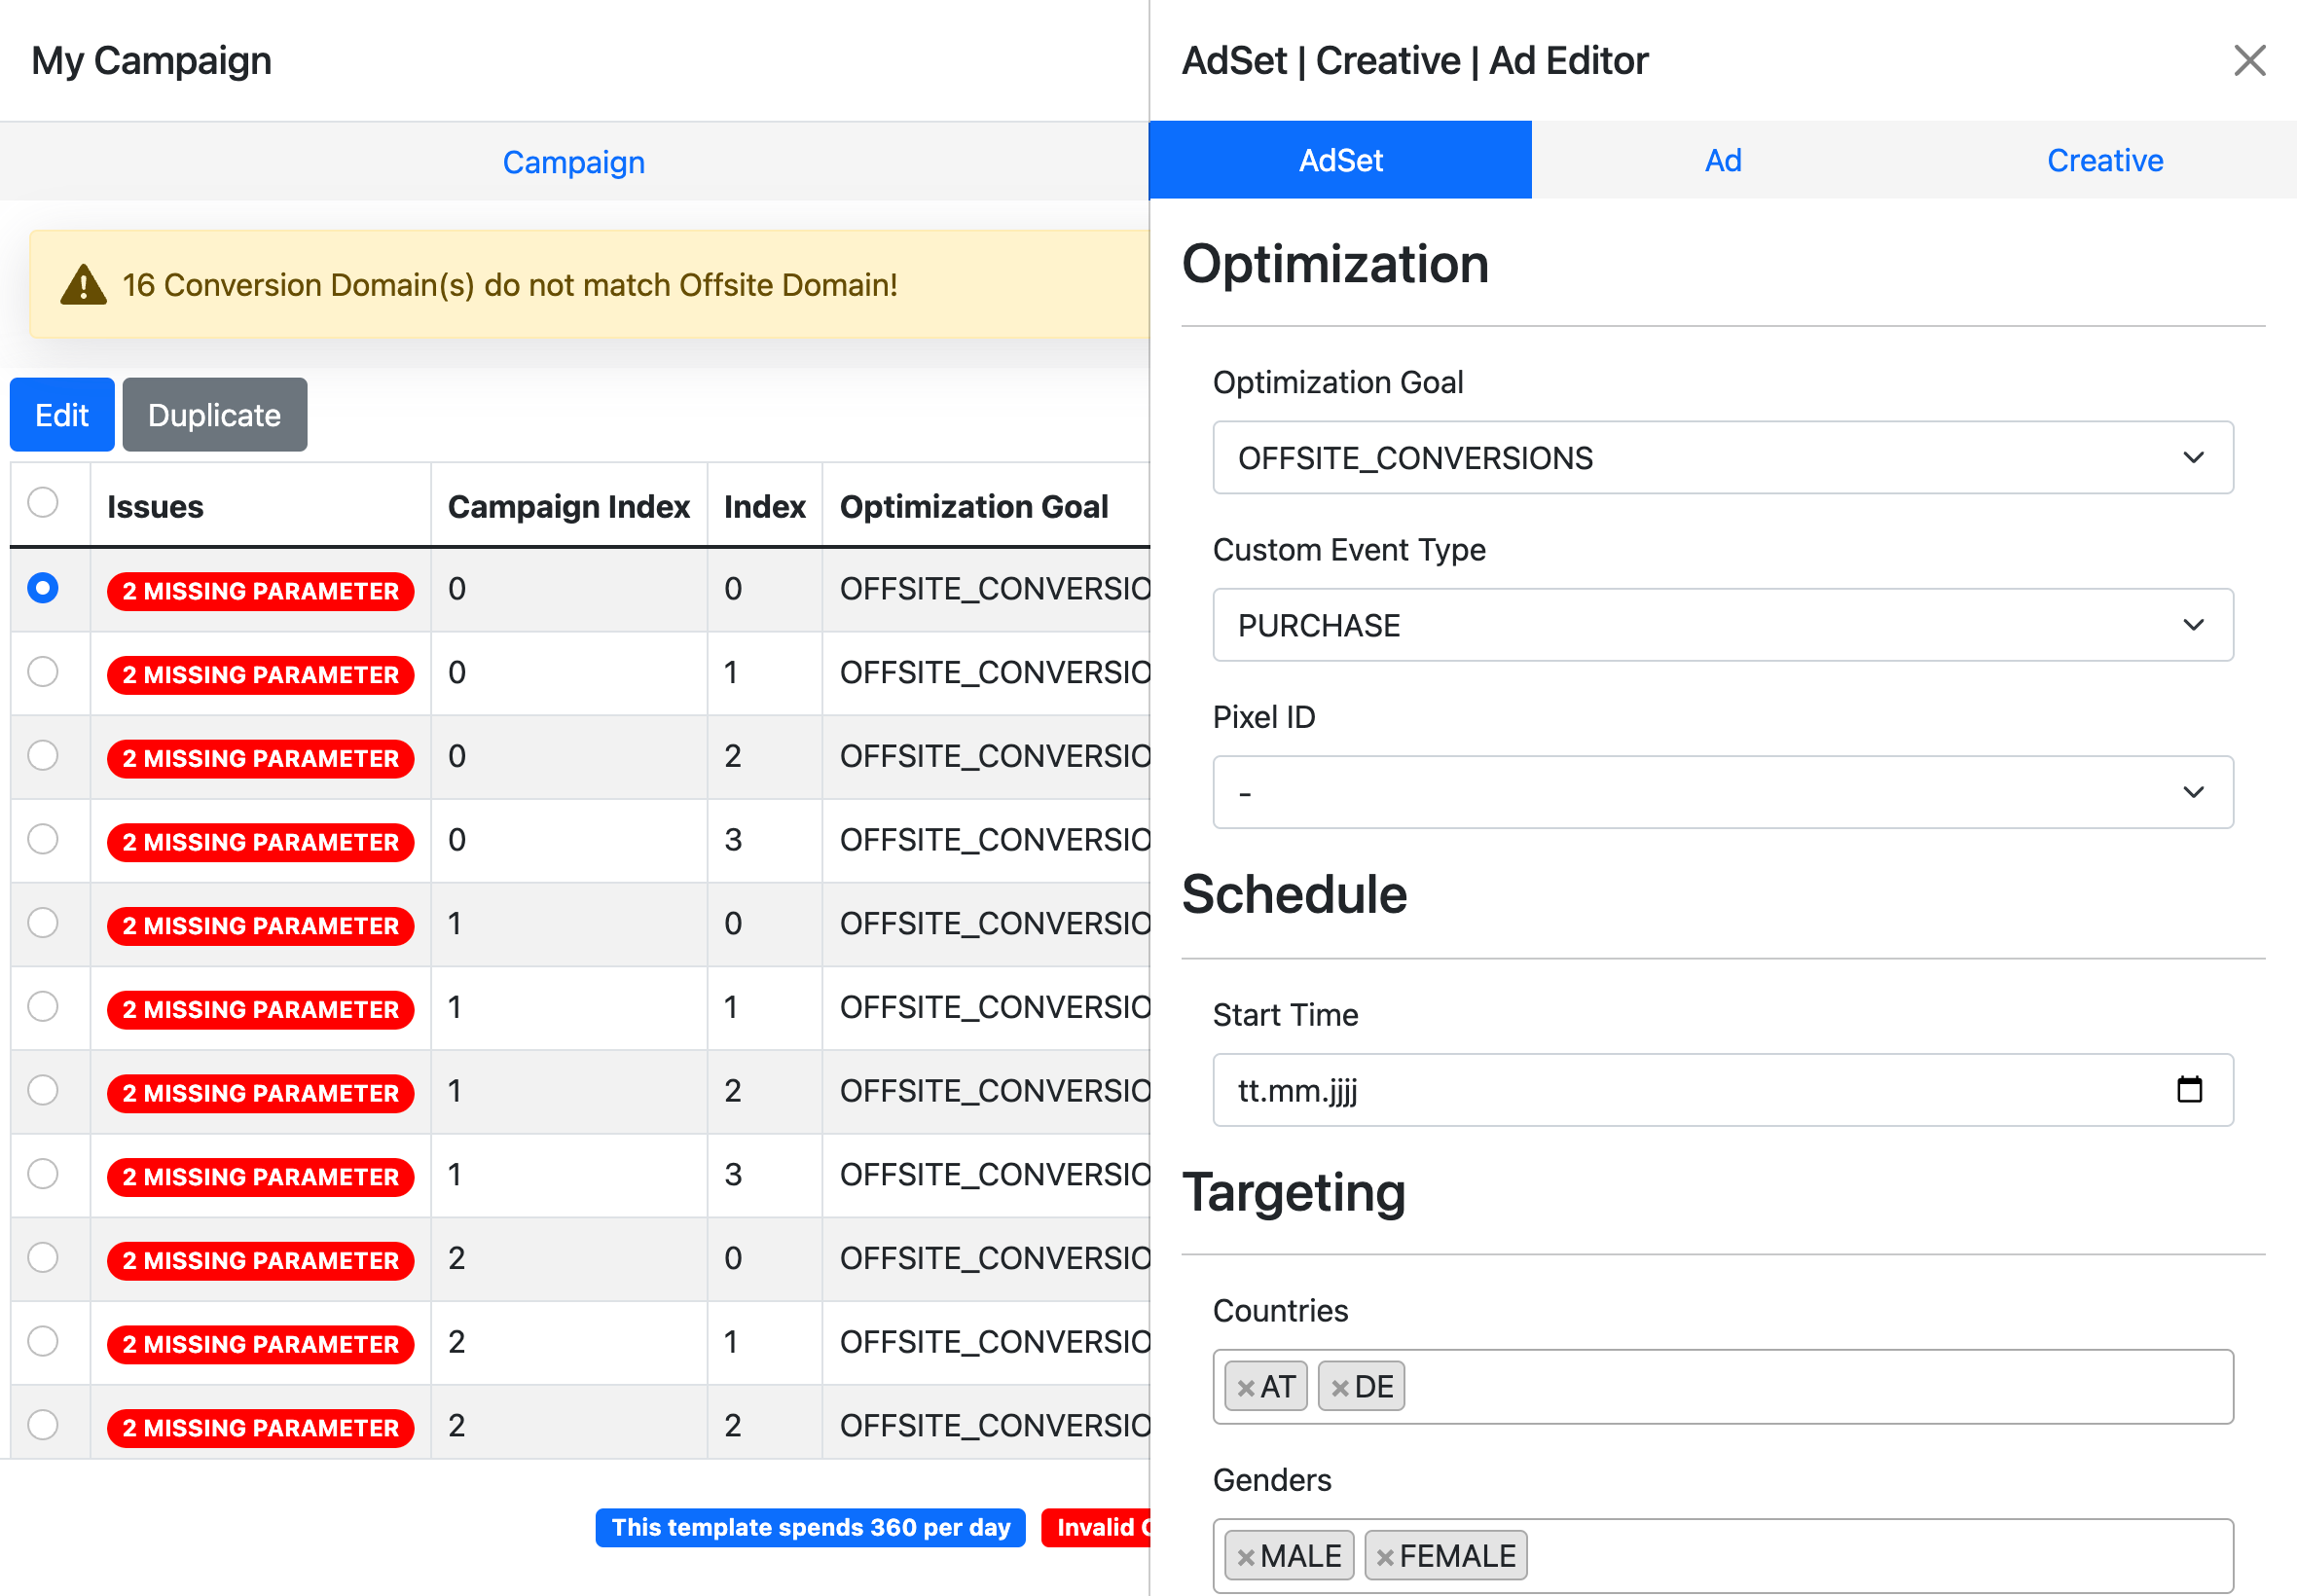Viewport: 2297px width, 1596px height.
Task: Click the template spends 360 per day badge
Action: tap(810, 1527)
